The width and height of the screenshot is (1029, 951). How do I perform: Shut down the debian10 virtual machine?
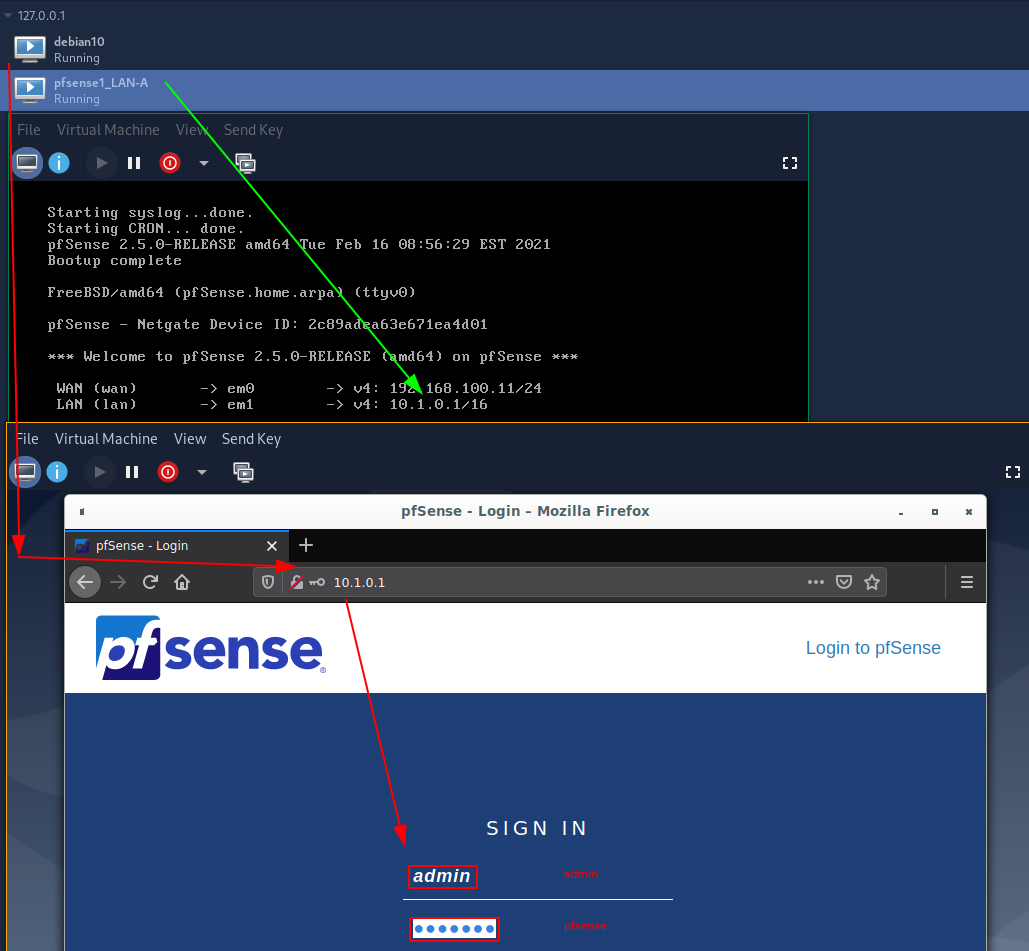(x=168, y=472)
